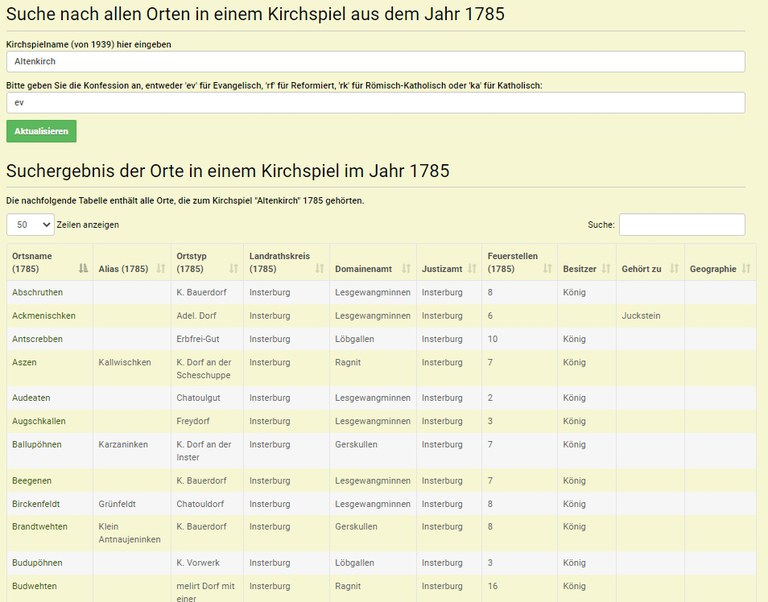Open the Budupöhnen place entry
The height and width of the screenshot is (602, 768).
coord(37,563)
